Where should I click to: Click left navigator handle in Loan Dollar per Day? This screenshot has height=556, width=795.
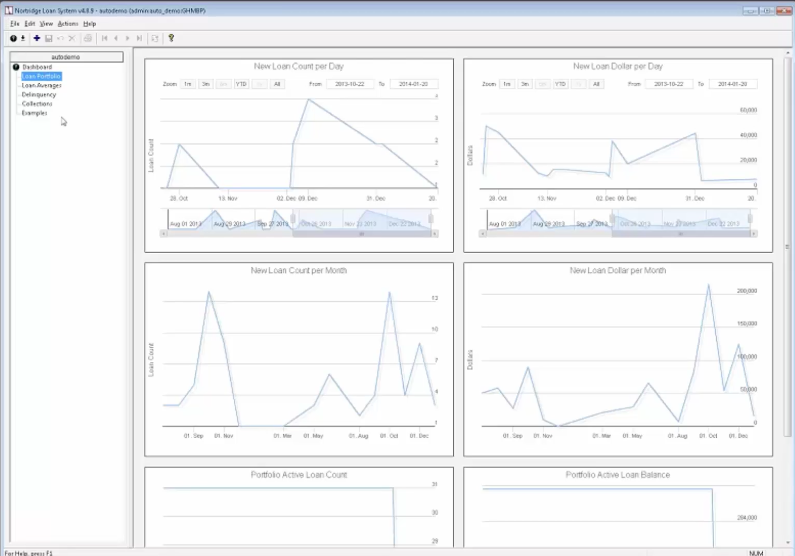tap(612, 218)
